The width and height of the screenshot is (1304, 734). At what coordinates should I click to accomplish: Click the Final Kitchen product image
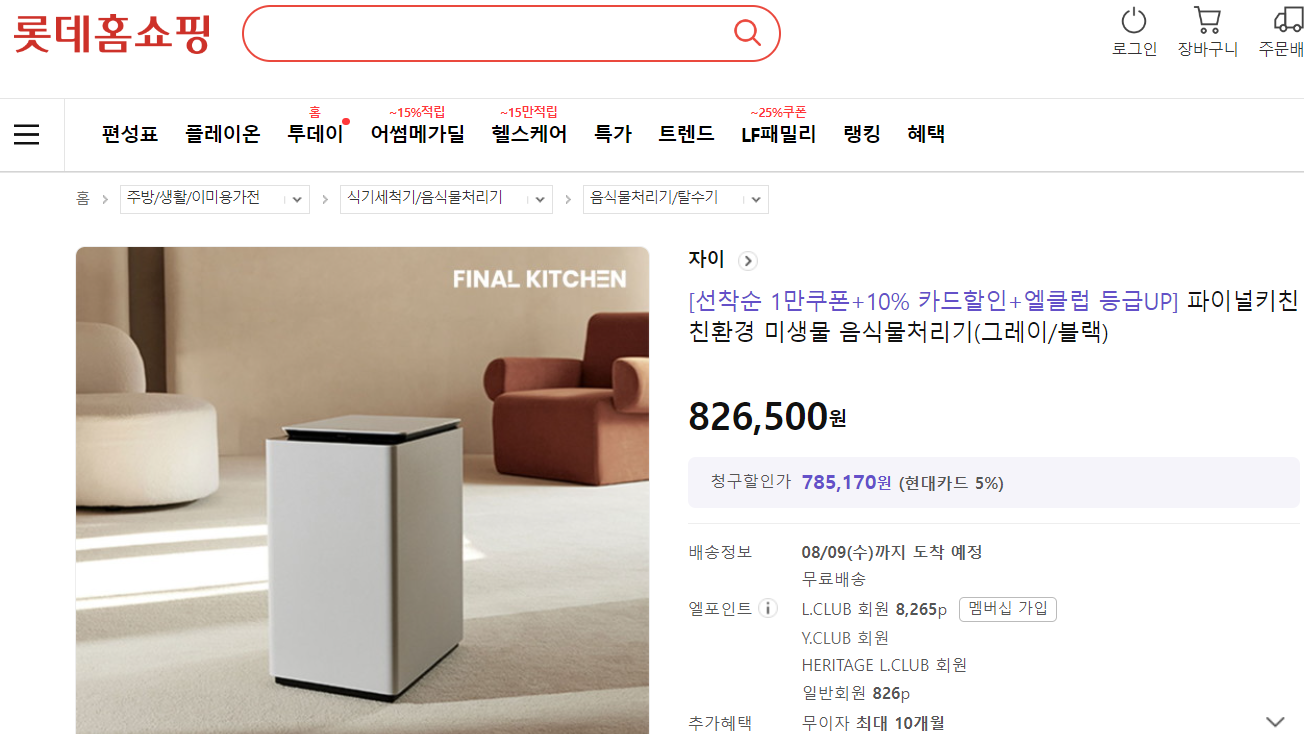pos(362,490)
